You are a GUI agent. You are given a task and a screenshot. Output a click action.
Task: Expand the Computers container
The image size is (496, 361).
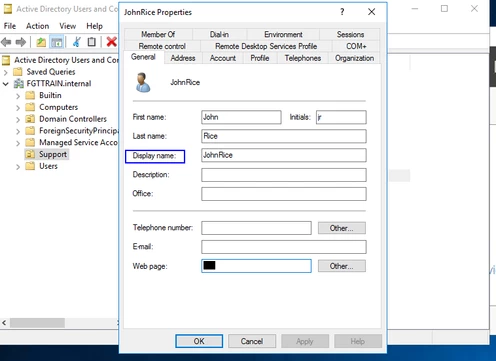[18, 108]
